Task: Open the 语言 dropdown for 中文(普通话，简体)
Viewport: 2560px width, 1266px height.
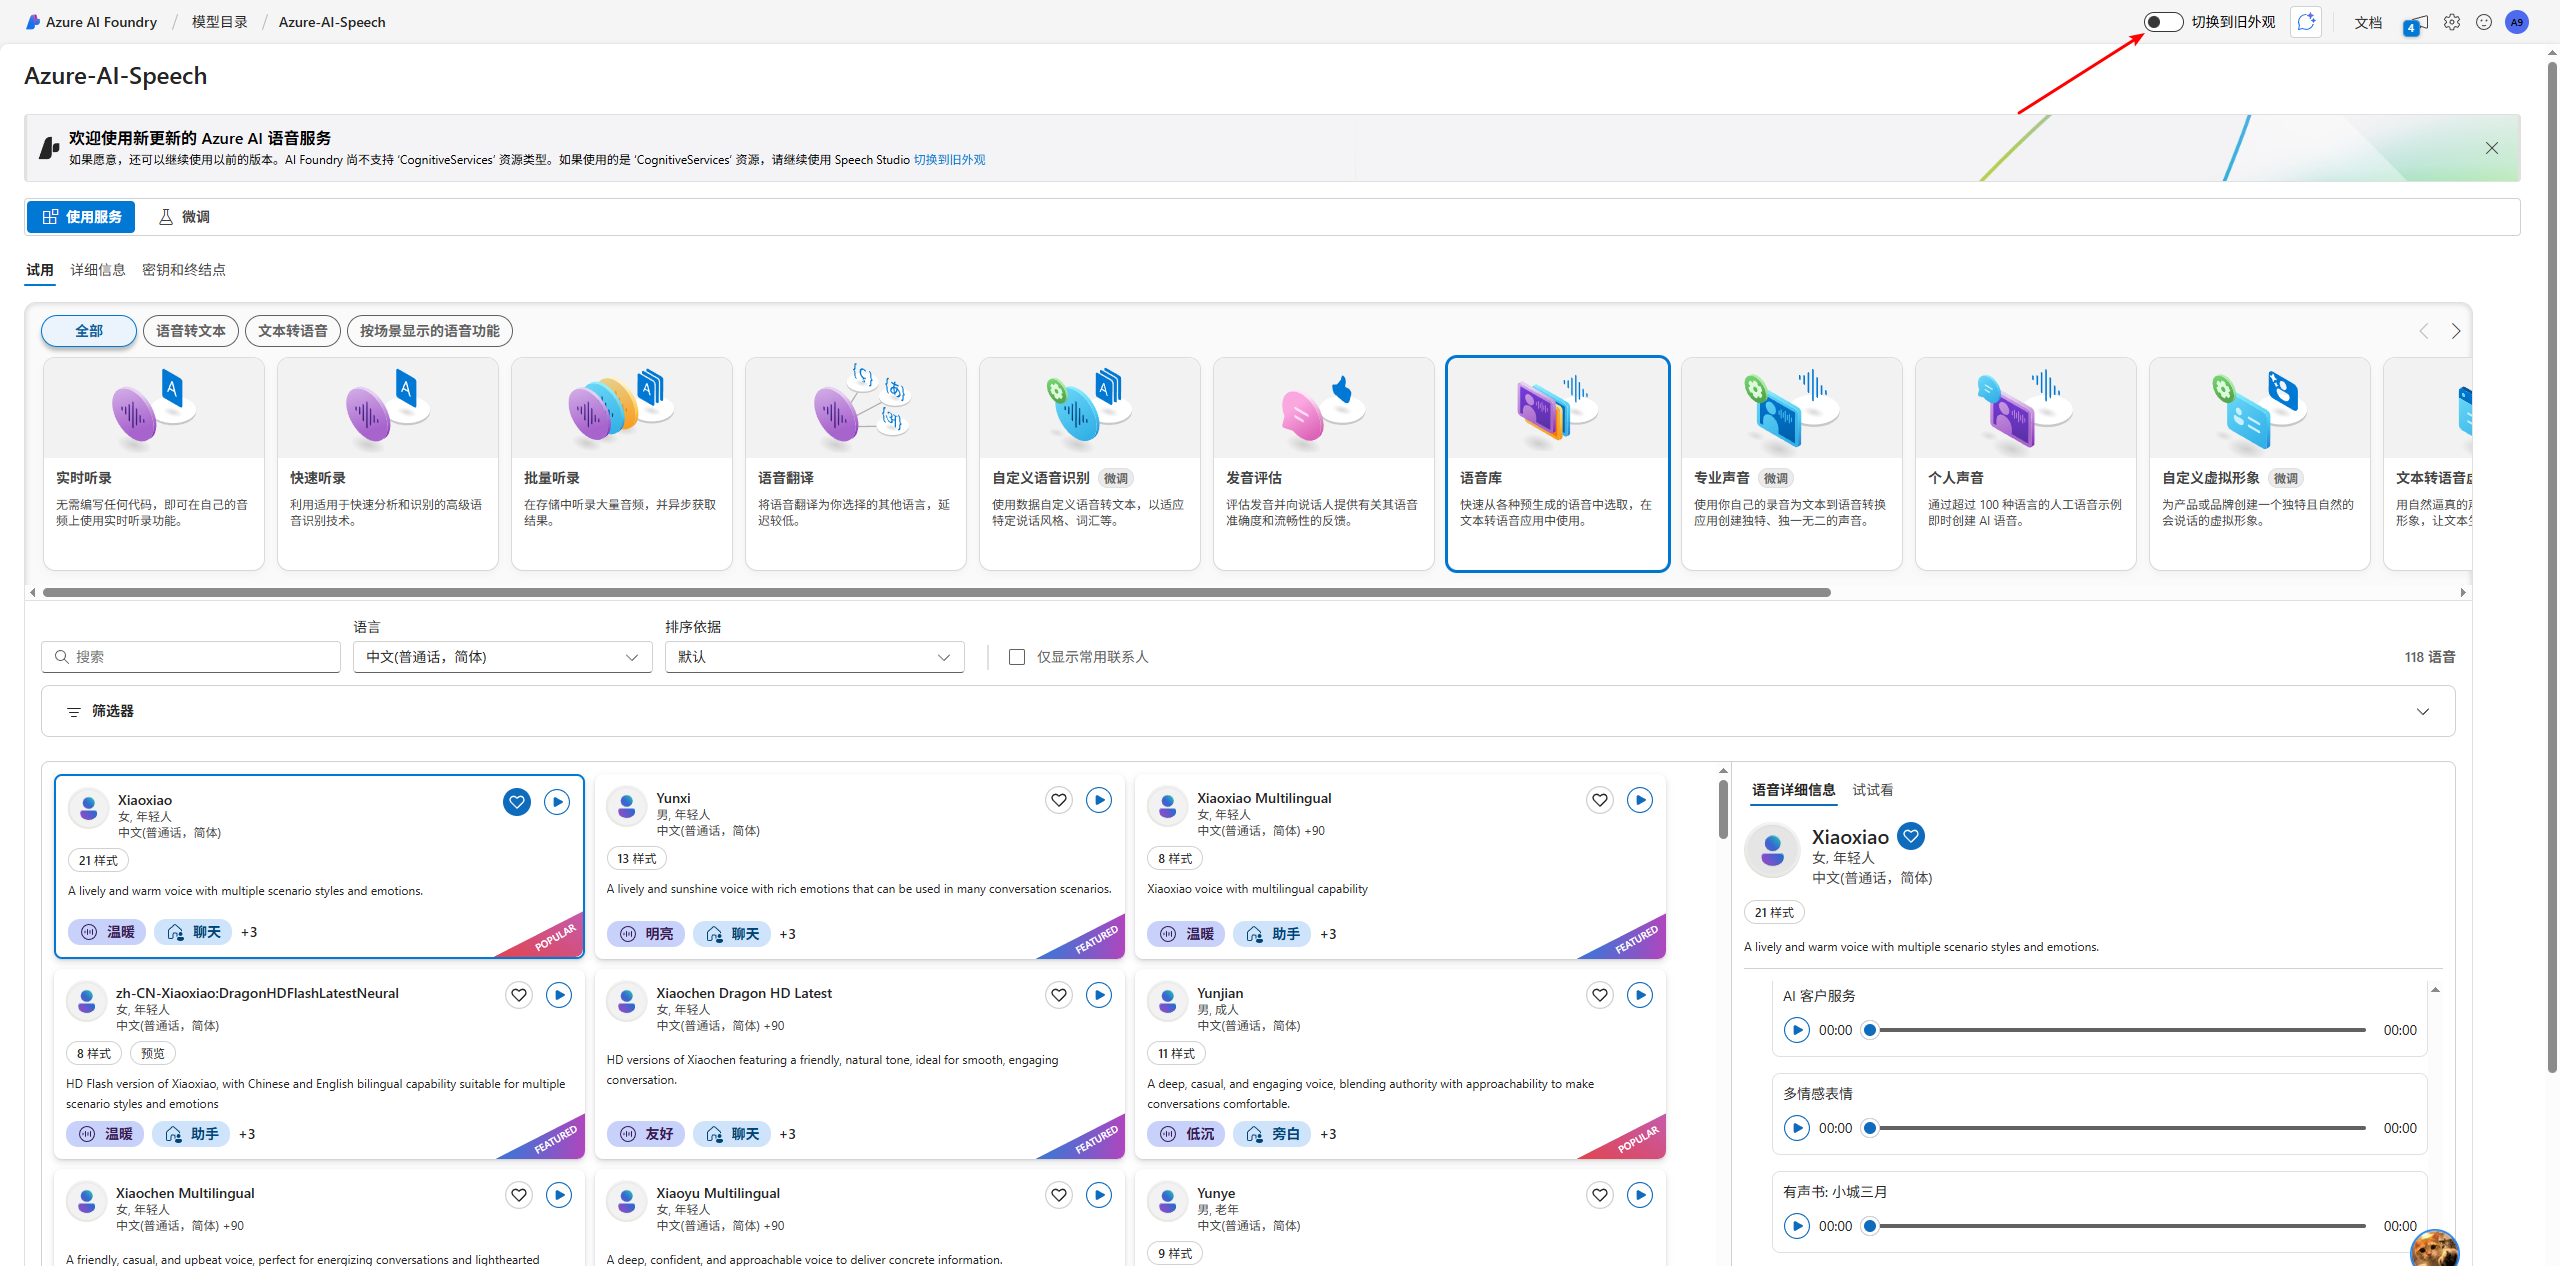Action: pos(502,657)
